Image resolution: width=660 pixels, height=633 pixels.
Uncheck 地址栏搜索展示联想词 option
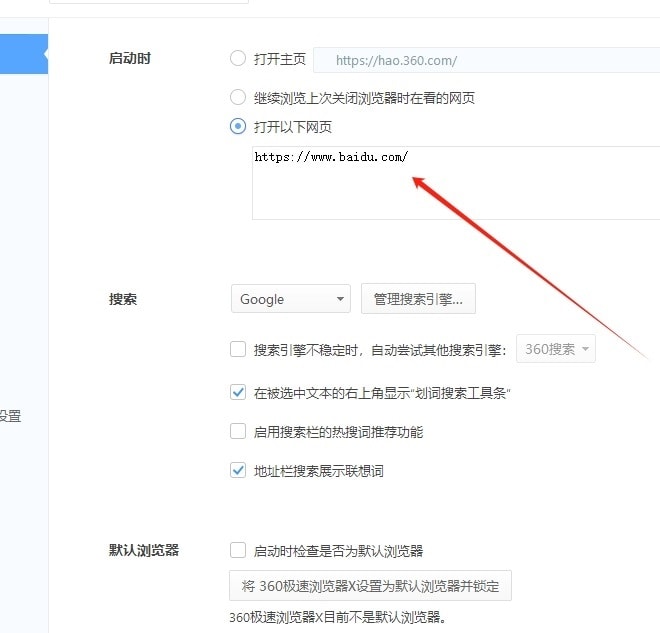tap(238, 470)
